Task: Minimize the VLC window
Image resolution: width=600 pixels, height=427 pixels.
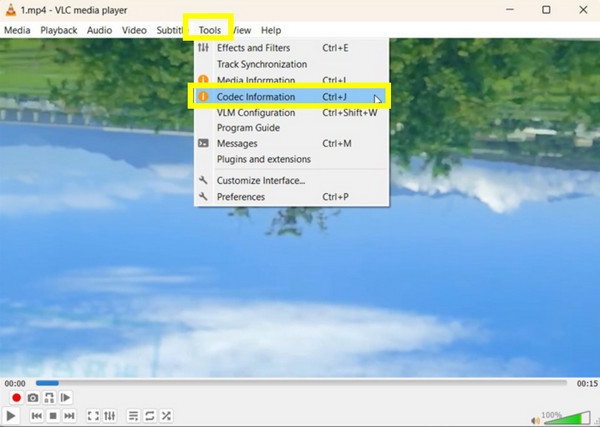Action: pyautogui.click(x=510, y=10)
